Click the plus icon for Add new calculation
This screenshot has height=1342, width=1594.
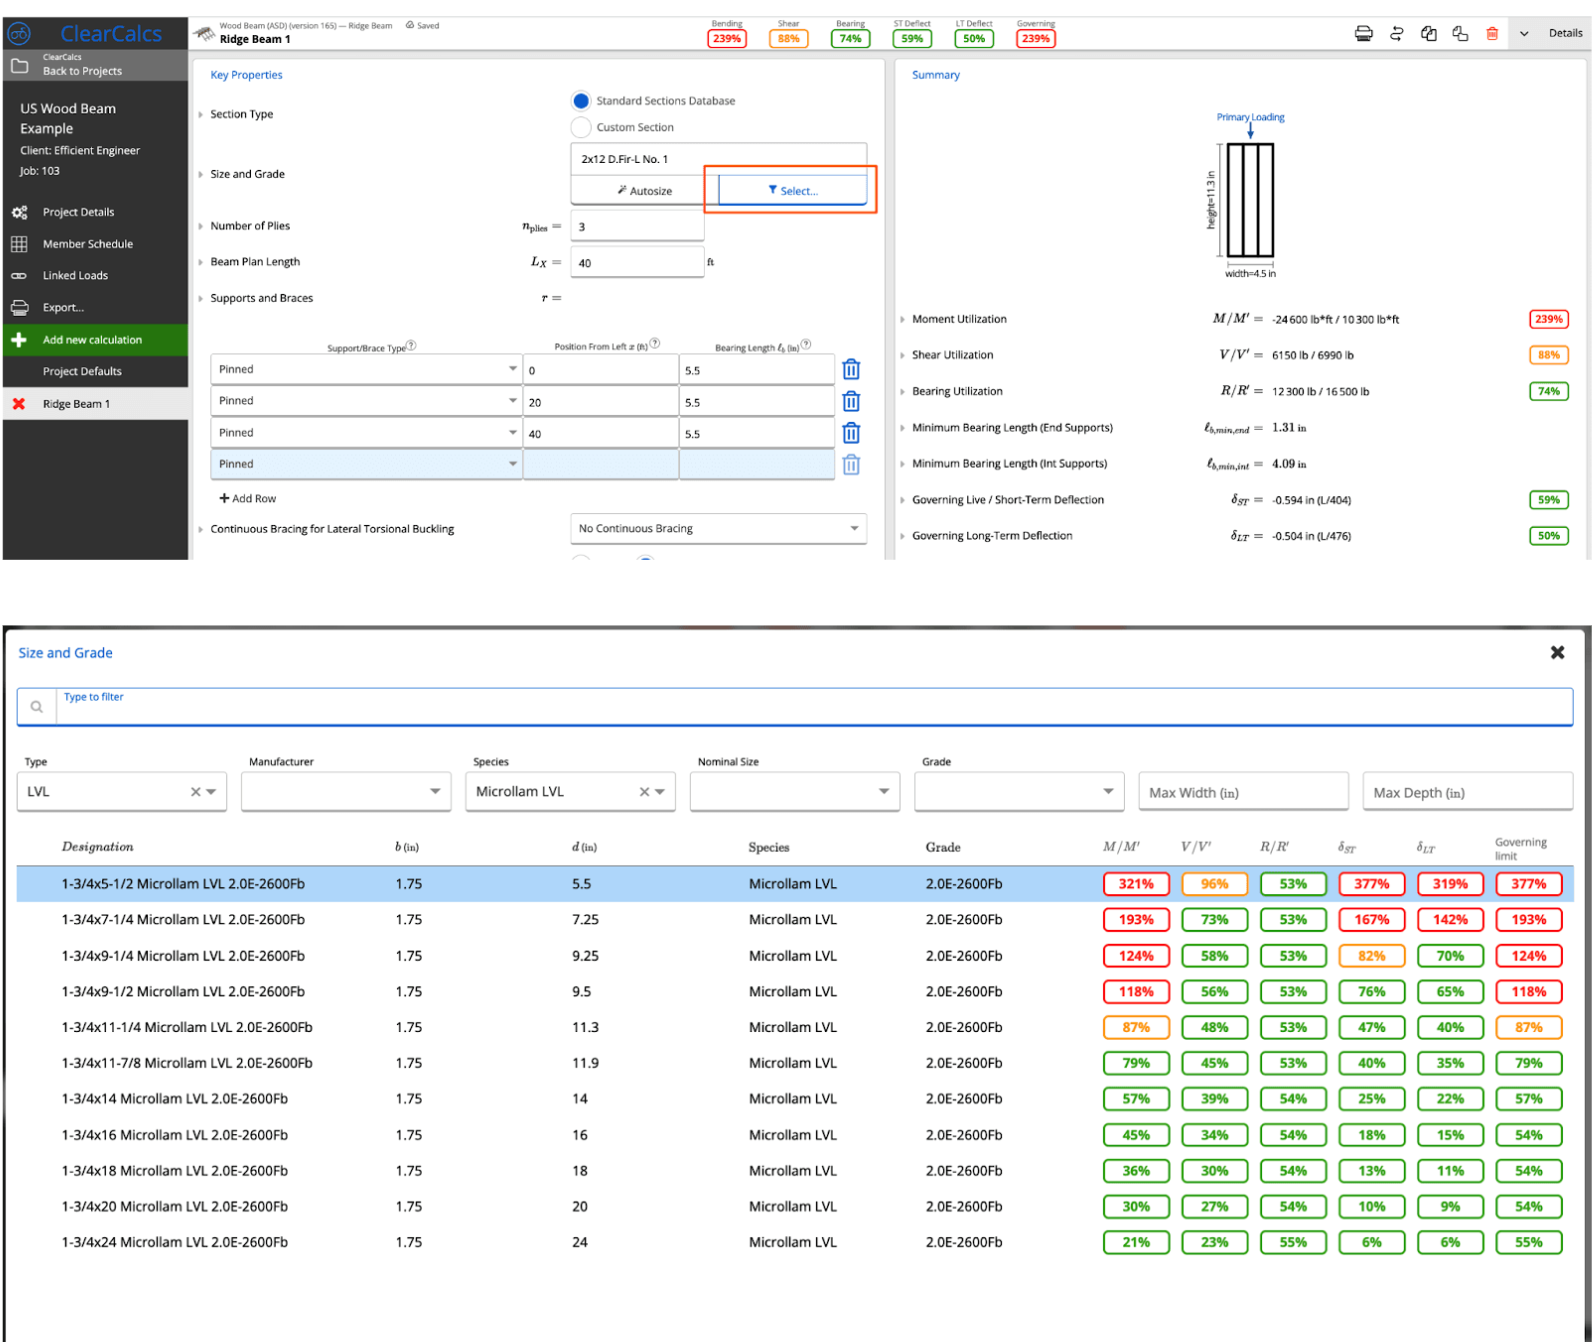pyautogui.click(x=19, y=340)
